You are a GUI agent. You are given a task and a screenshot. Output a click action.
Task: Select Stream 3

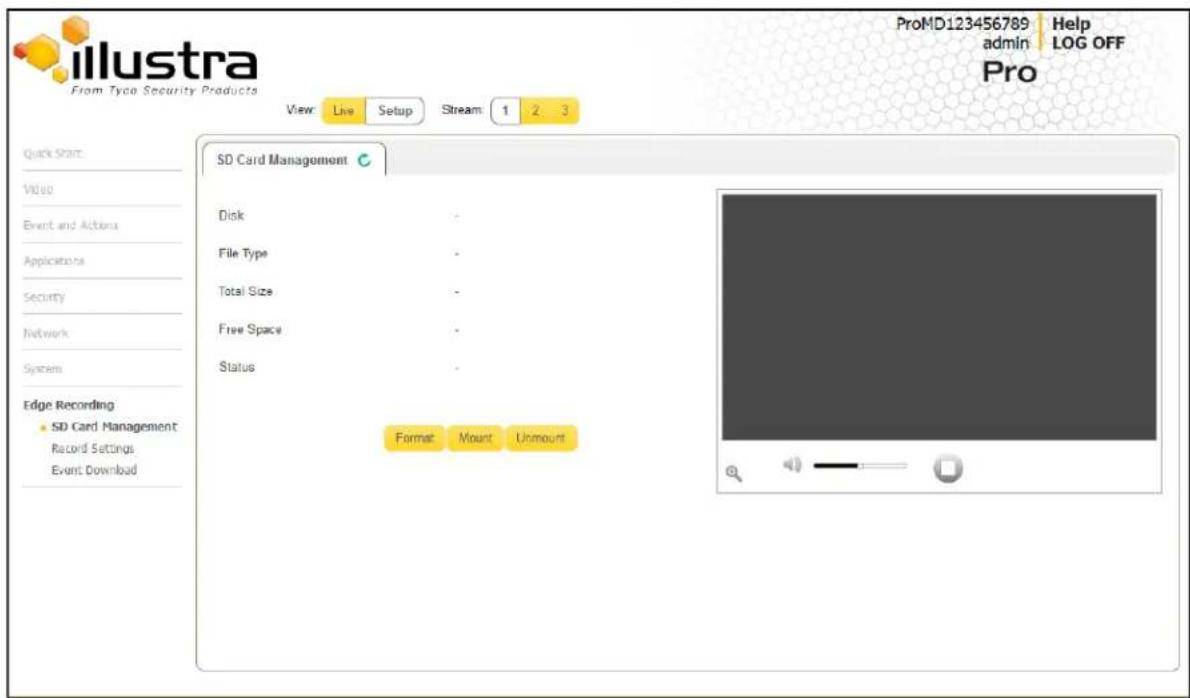pos(565,111)
